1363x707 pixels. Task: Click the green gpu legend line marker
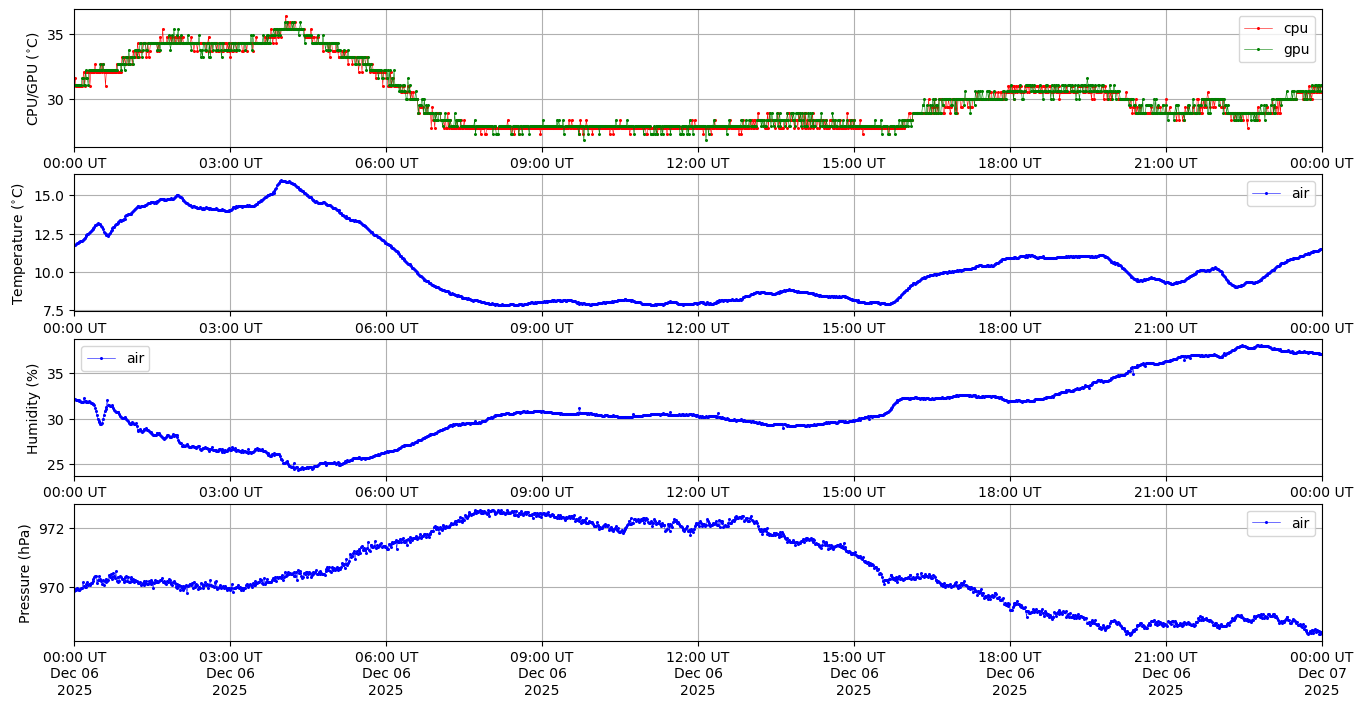1260,49
